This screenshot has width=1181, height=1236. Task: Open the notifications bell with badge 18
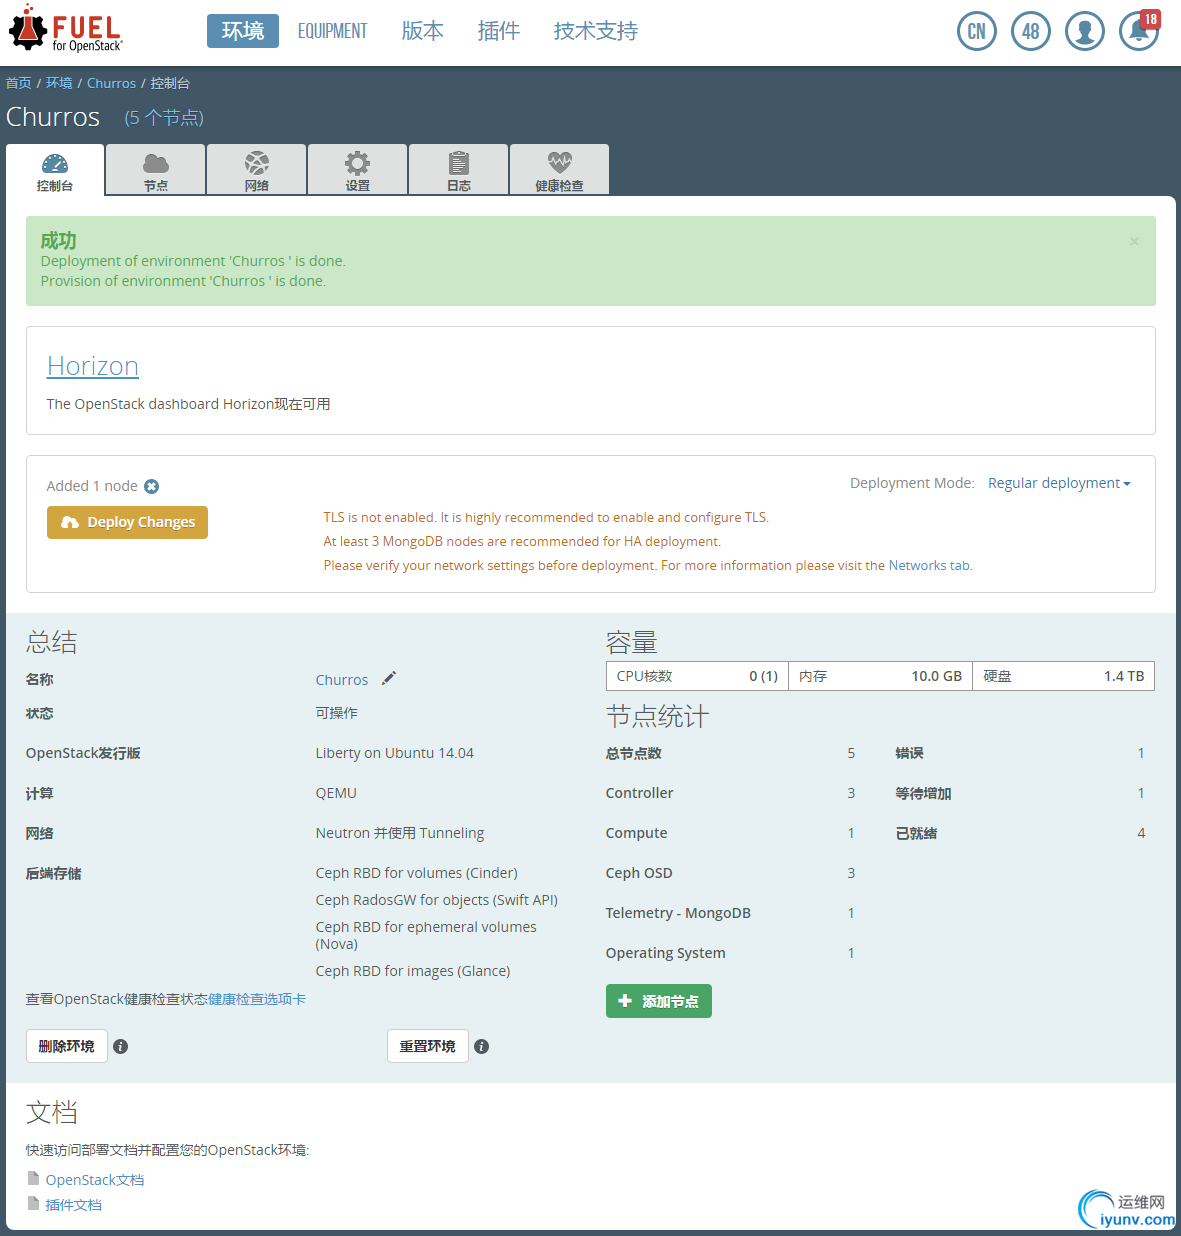(x=1139, y=31)
